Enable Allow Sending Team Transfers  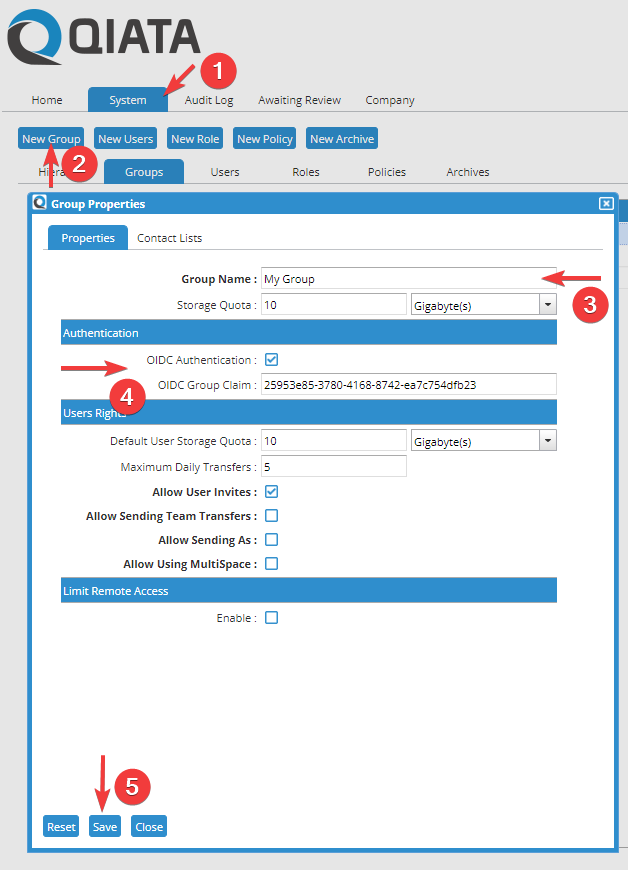tap(271, 516)
